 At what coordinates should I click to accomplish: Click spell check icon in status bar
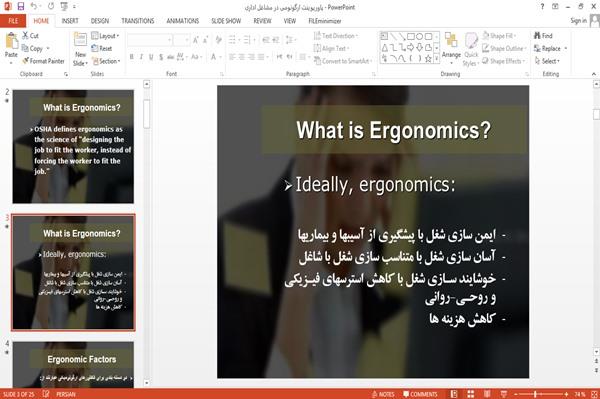click(x=46, y=394)
